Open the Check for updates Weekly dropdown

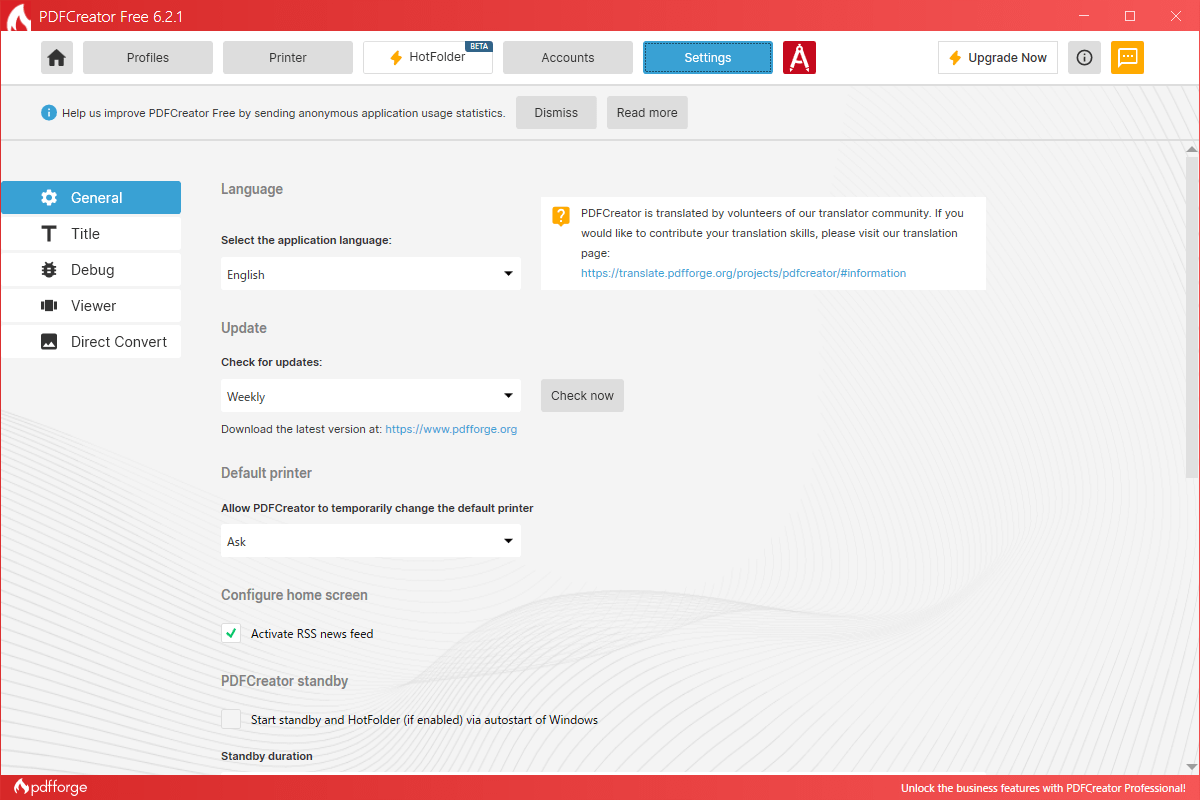coord(370,396)
